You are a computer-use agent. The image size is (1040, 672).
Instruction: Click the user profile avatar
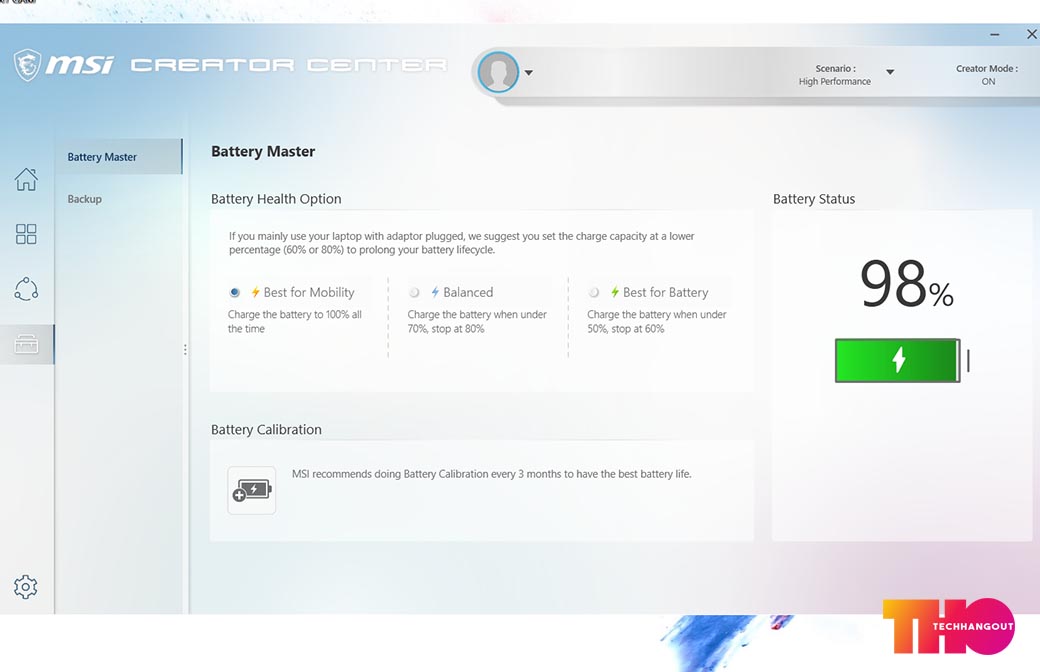(x=498, y=72)
